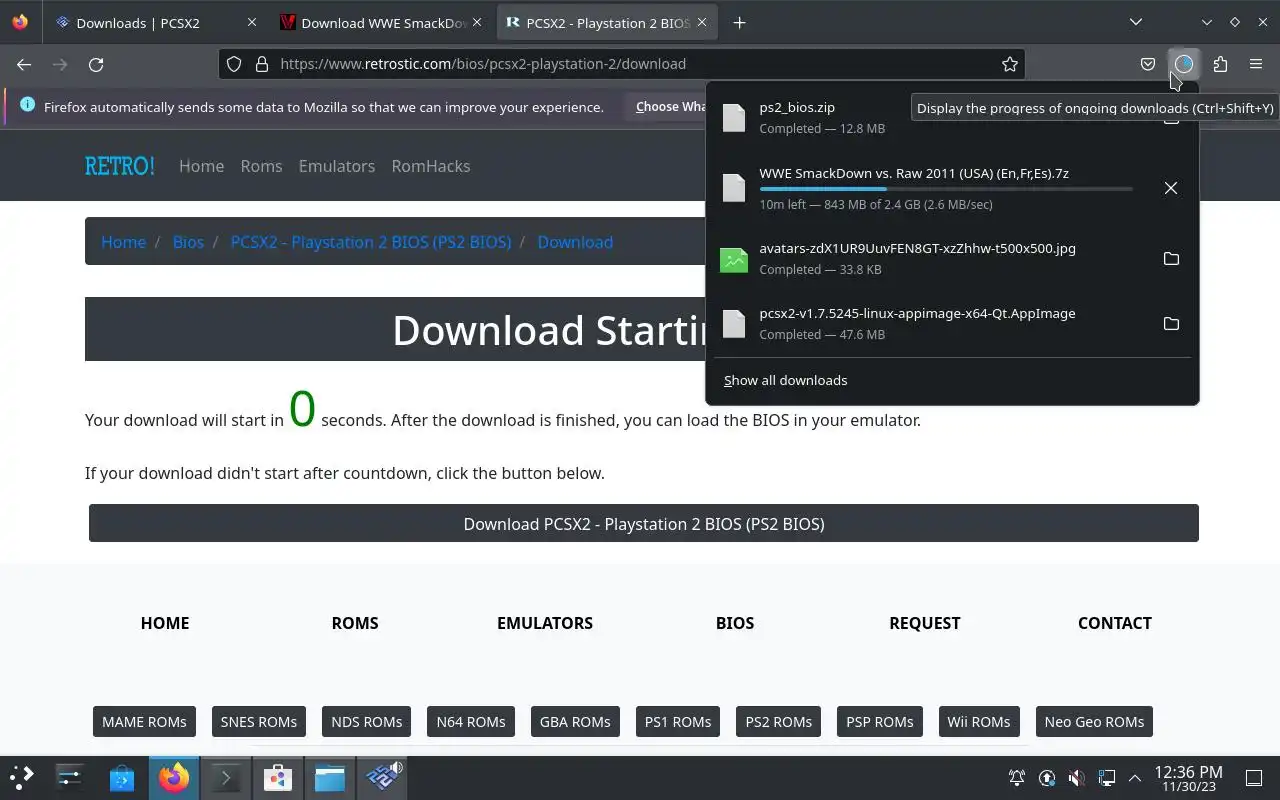This screenshot has height=800, width=1280.
Task: Follow the Bios breadcrumb link
Action: click(188, 242)
